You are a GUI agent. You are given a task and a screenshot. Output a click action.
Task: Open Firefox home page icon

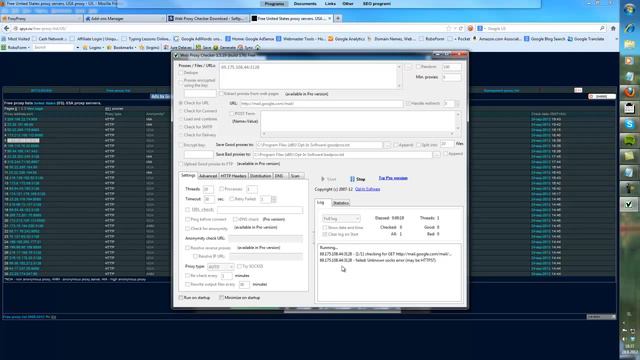pos(613,29)
